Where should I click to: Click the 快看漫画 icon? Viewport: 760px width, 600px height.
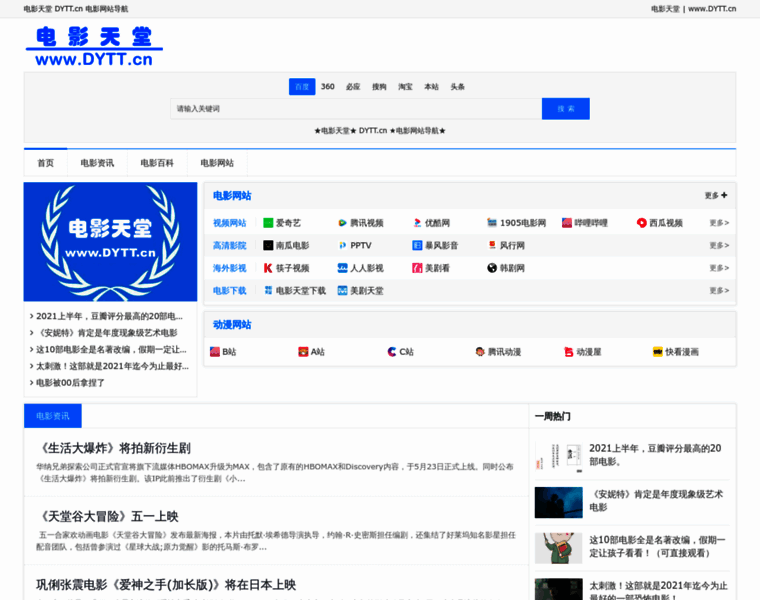point(658,352)
